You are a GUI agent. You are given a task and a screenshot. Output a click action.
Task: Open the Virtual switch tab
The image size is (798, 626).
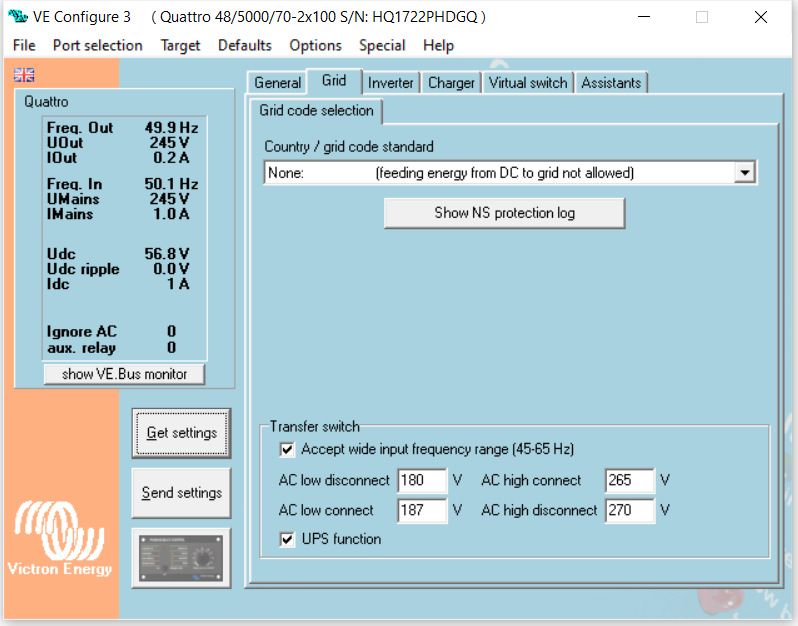pos(528,83)
